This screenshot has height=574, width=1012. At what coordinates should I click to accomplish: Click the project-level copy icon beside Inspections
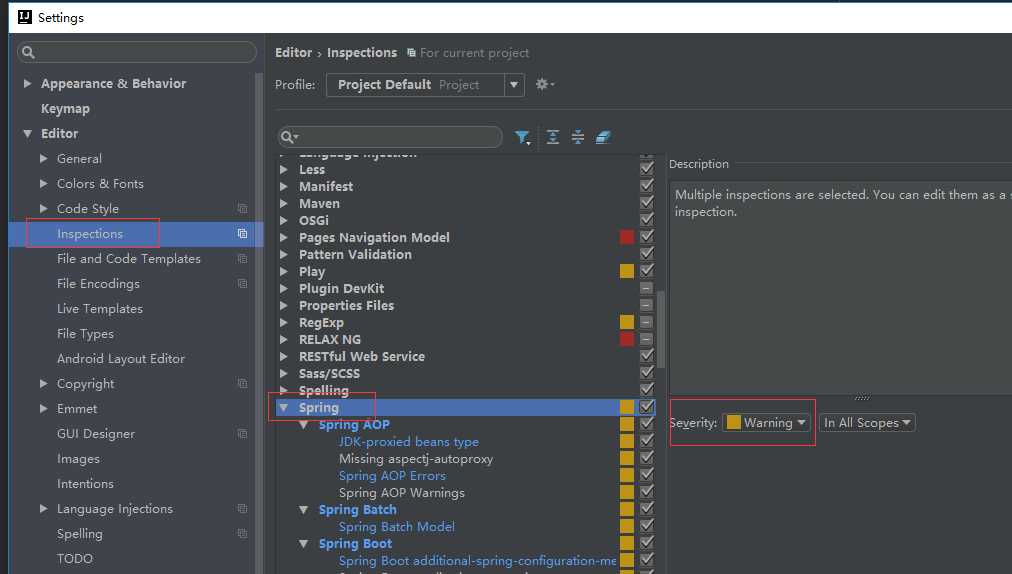(x=243, y=234)
